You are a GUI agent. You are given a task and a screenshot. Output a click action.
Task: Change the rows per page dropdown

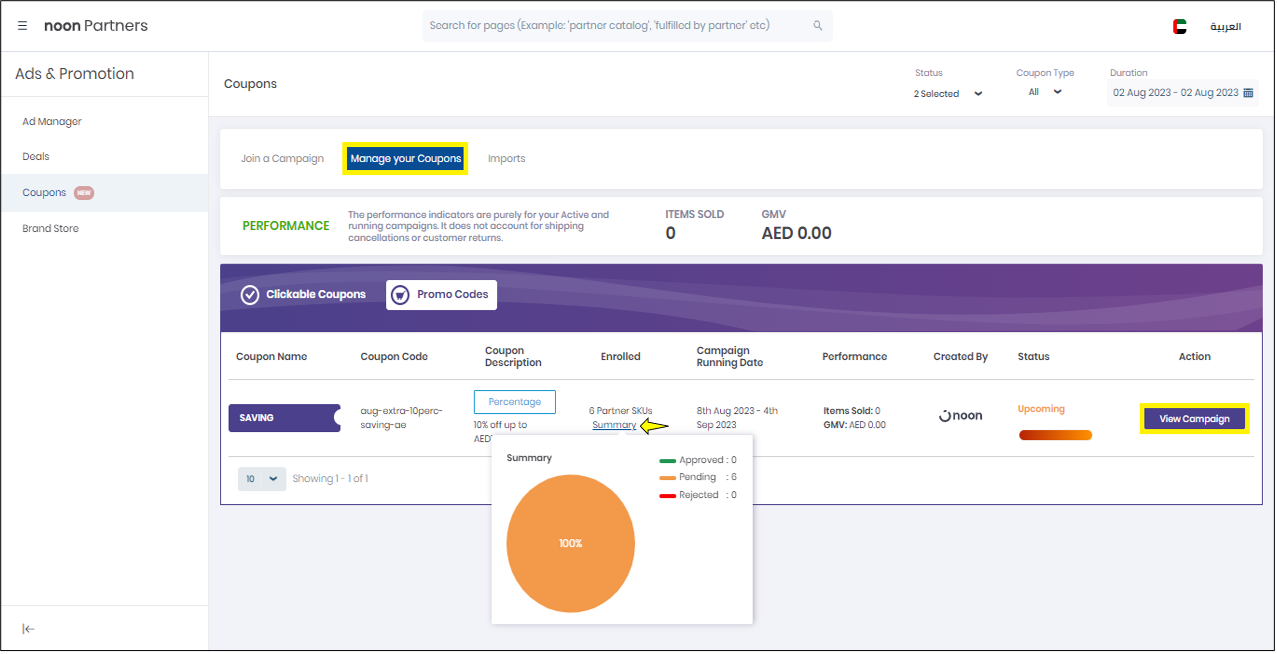262,479
